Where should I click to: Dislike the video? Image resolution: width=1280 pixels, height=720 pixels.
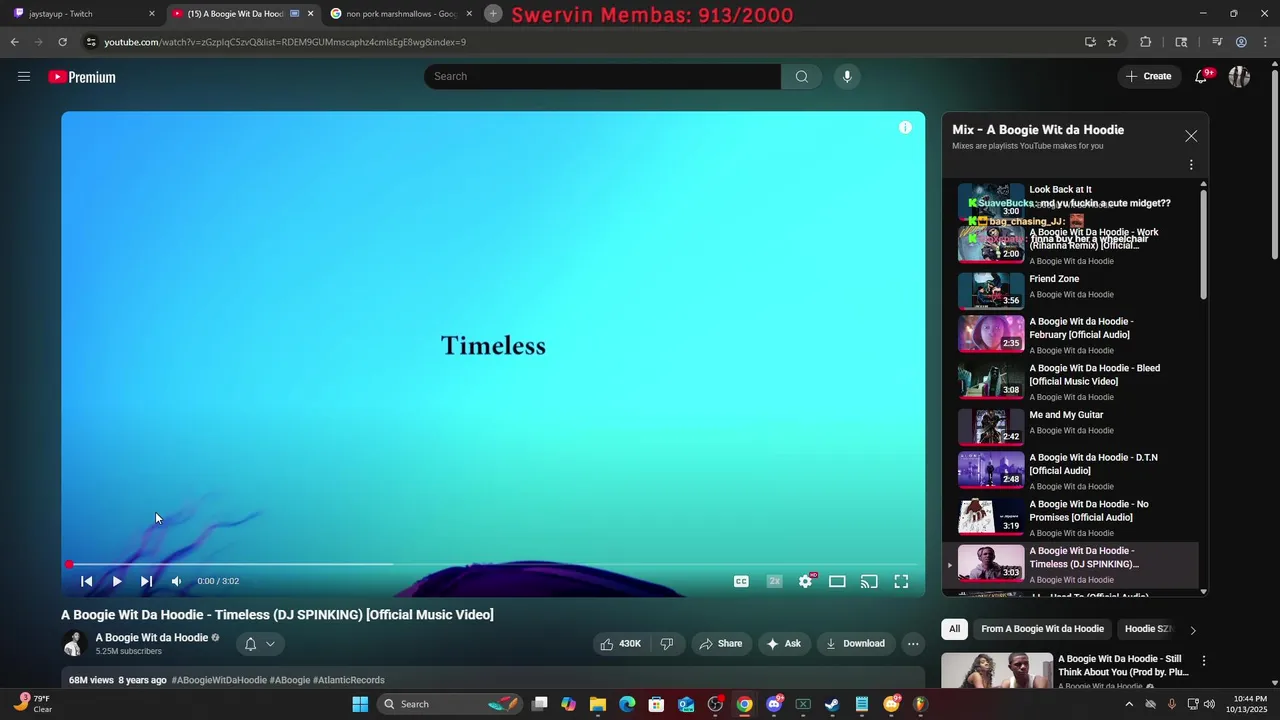tap(667, 644)
